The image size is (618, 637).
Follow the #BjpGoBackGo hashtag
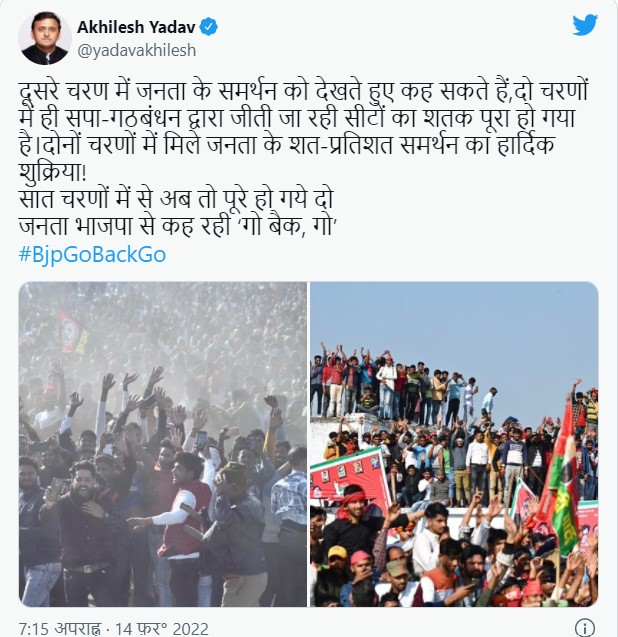click(93, 255)
